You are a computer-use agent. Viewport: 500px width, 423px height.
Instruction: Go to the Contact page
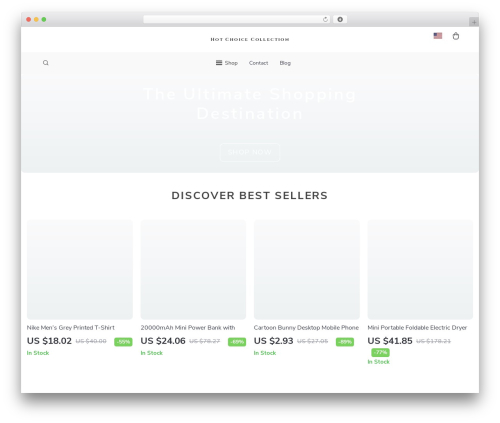pos(258,63)
